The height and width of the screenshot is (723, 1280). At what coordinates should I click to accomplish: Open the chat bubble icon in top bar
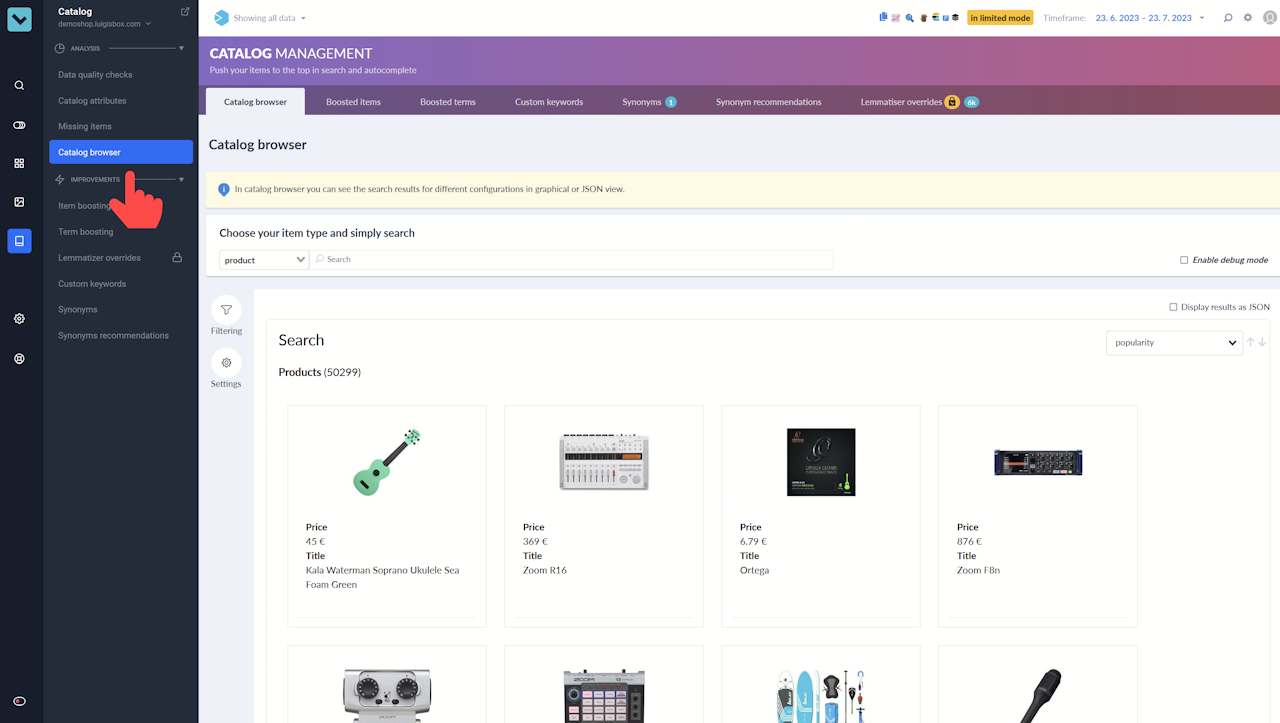pyautogui.click(x=1228, y=18)
